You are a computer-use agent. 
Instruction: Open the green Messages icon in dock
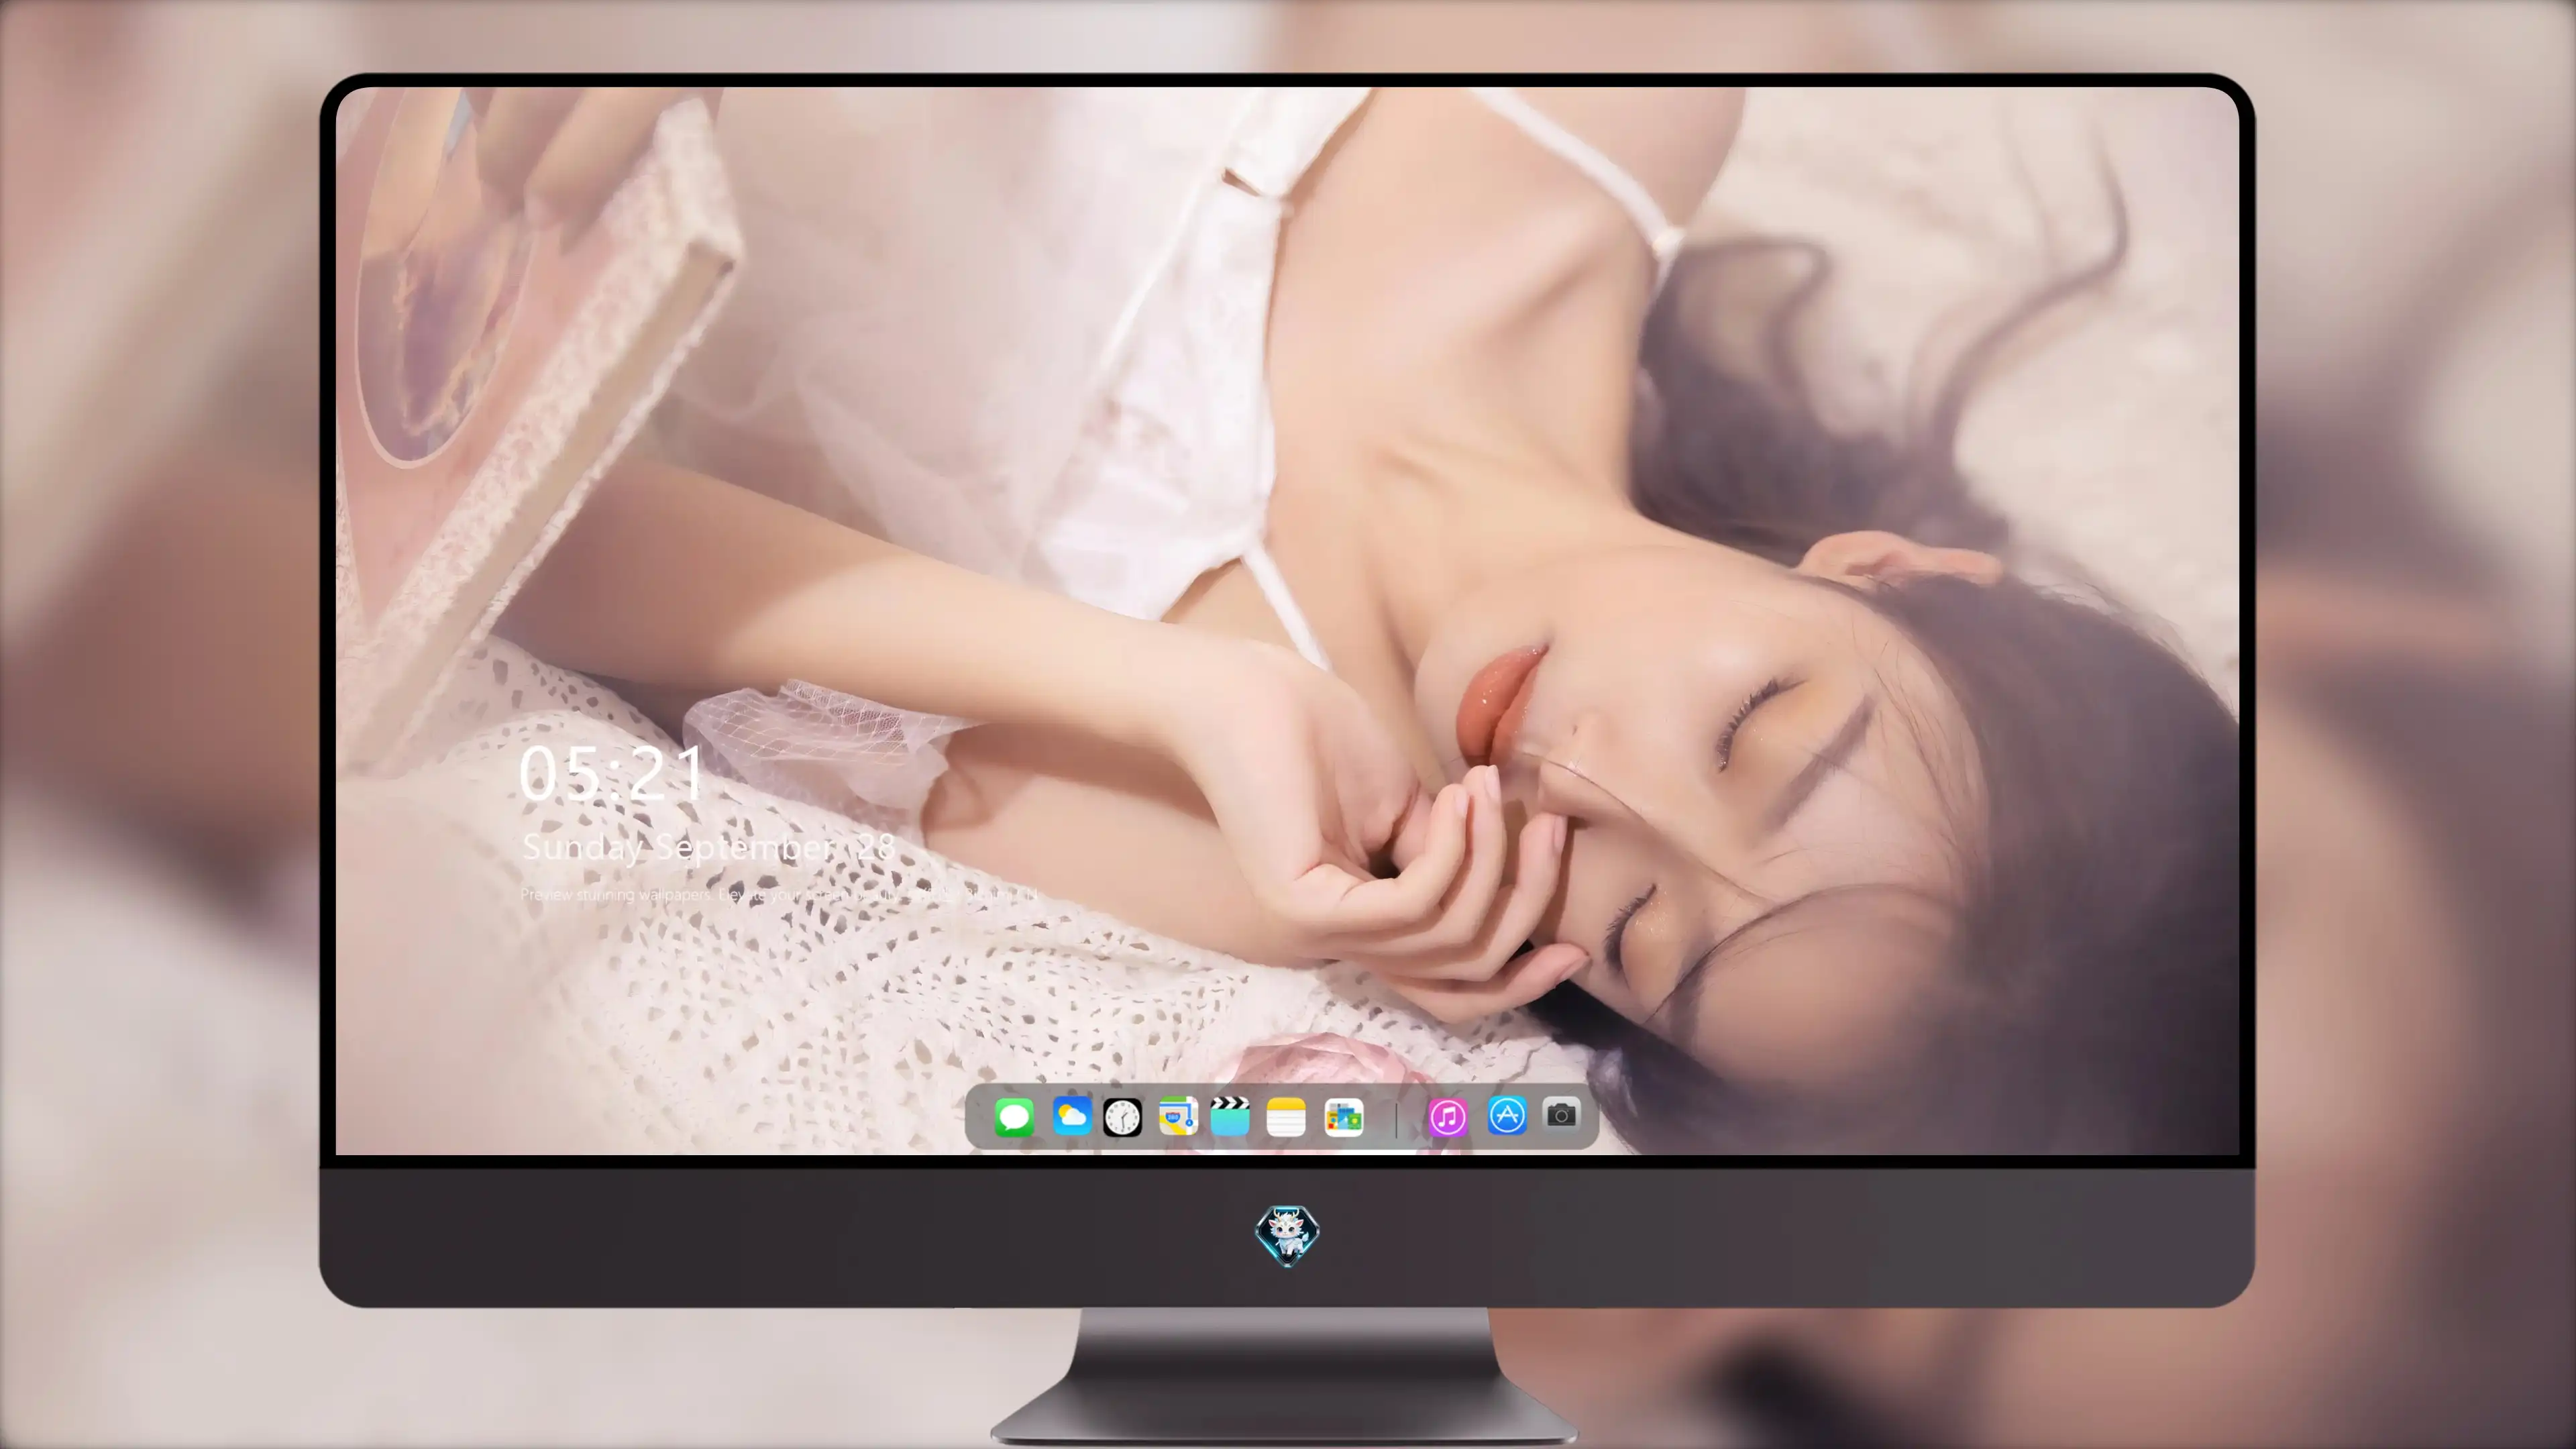click(1014, 1117)
